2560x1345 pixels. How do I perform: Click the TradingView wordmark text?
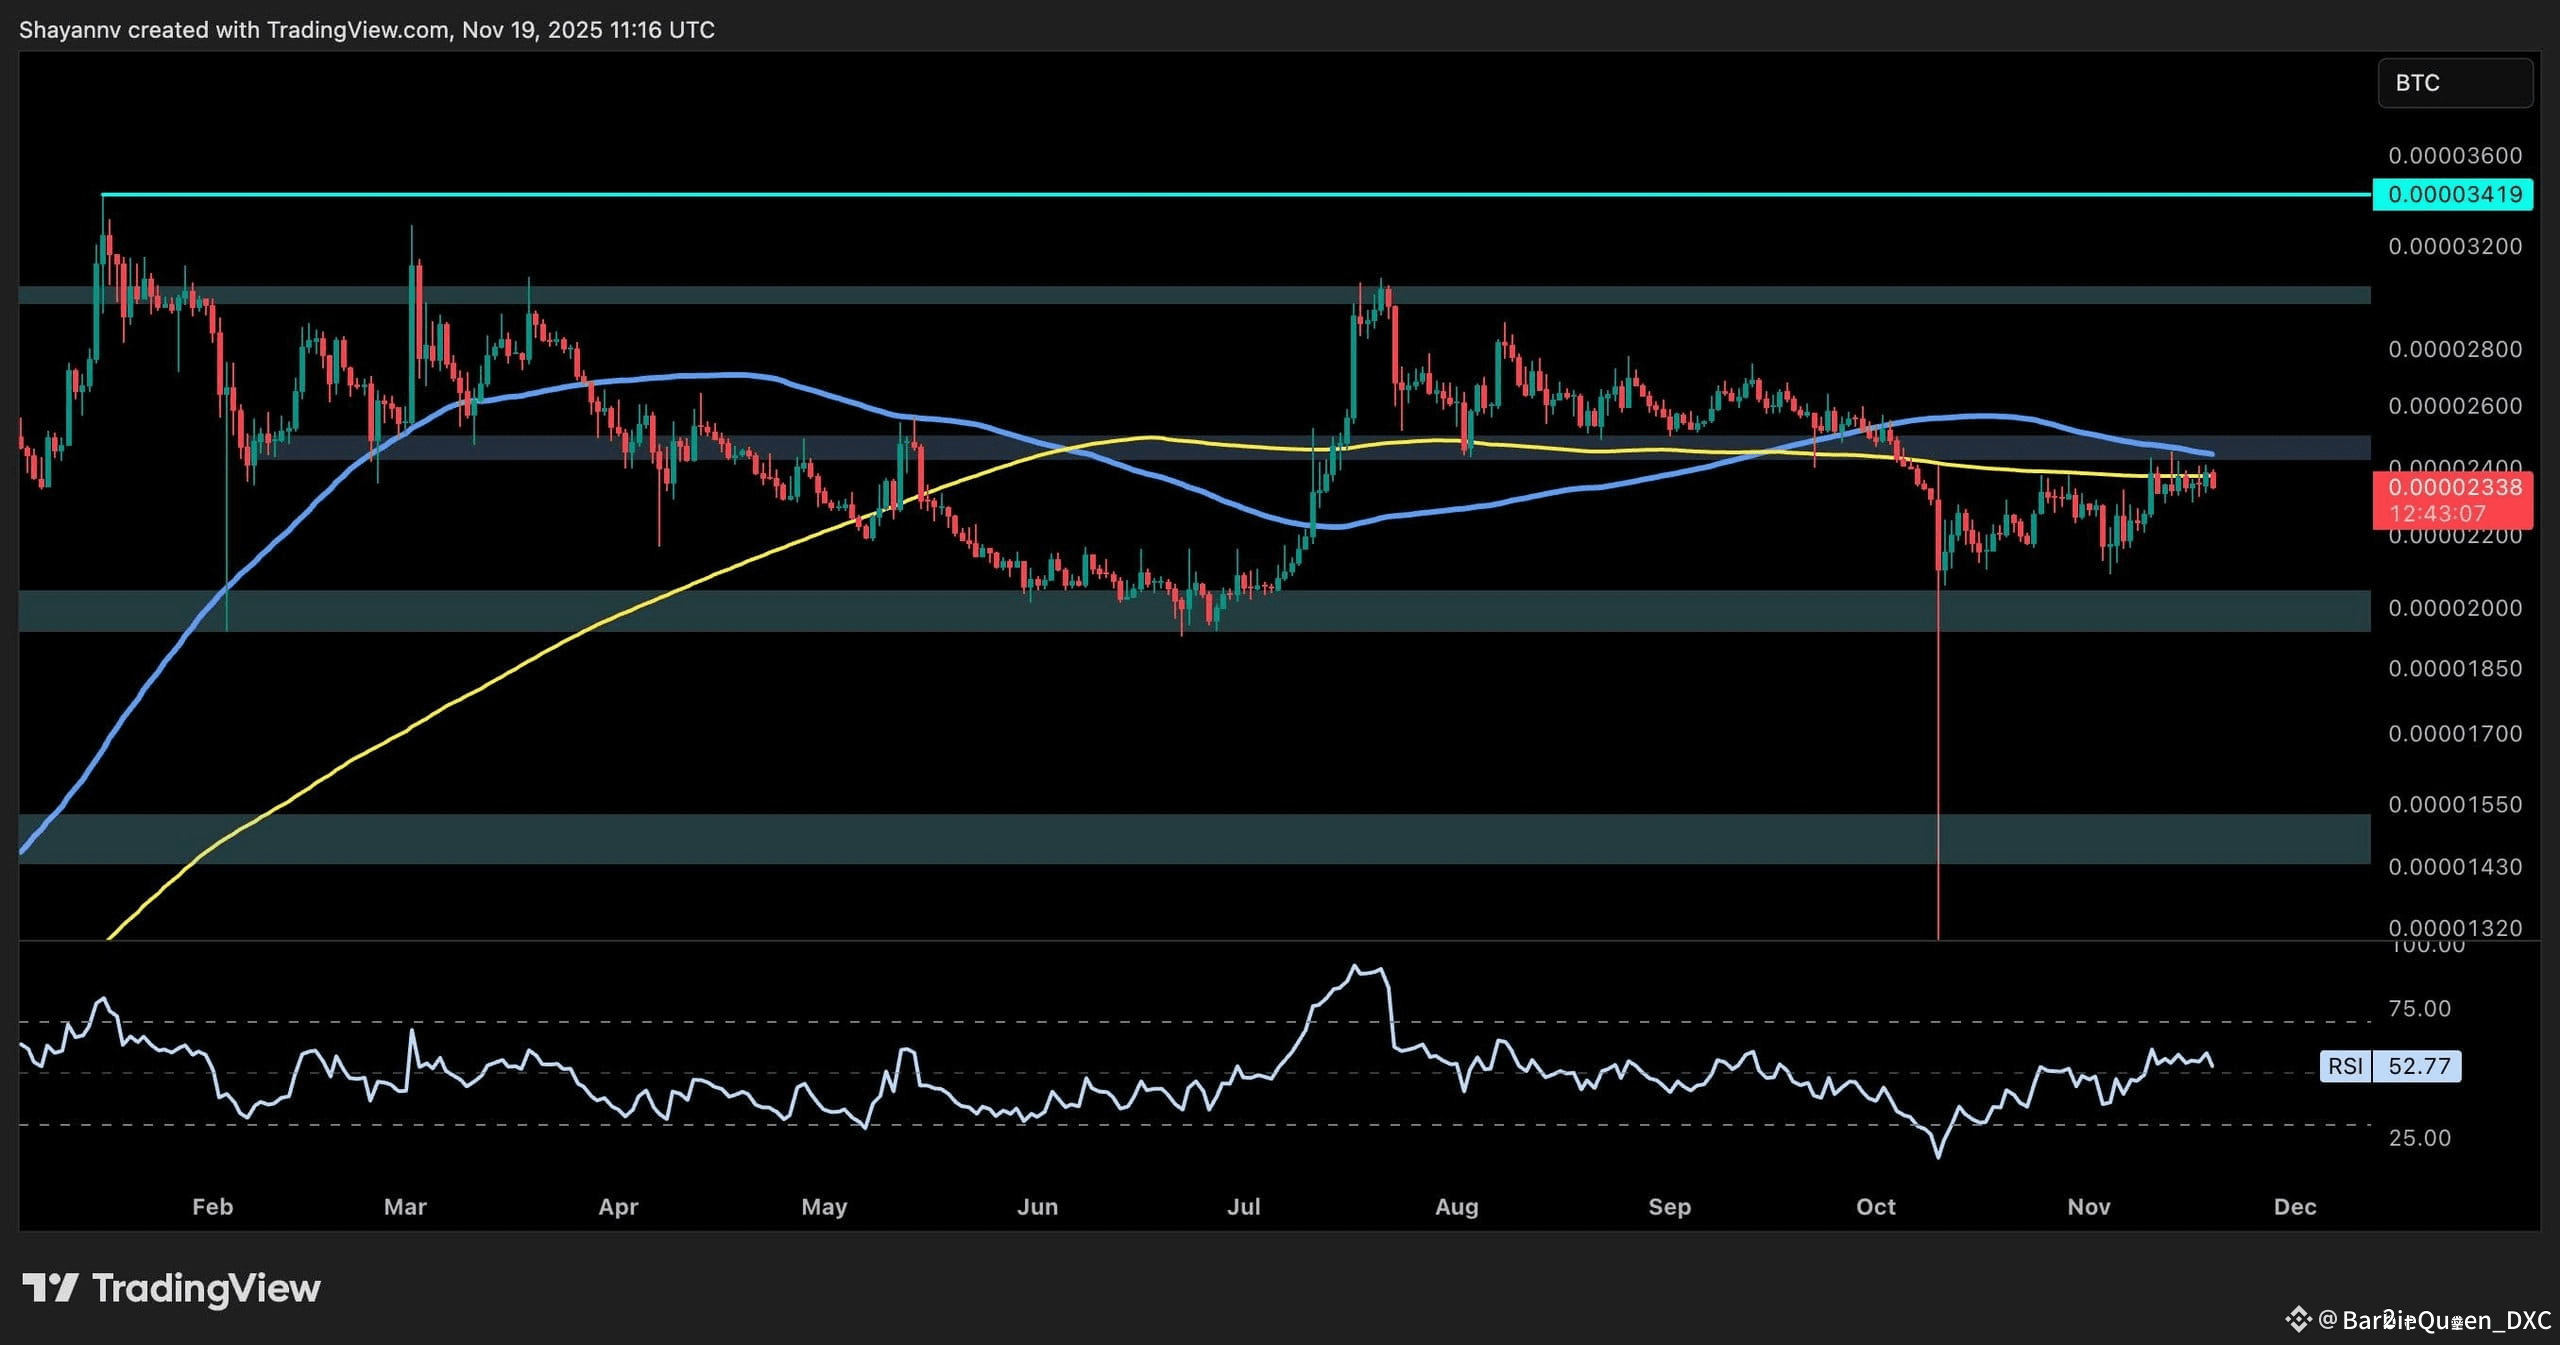point(206,1288)
